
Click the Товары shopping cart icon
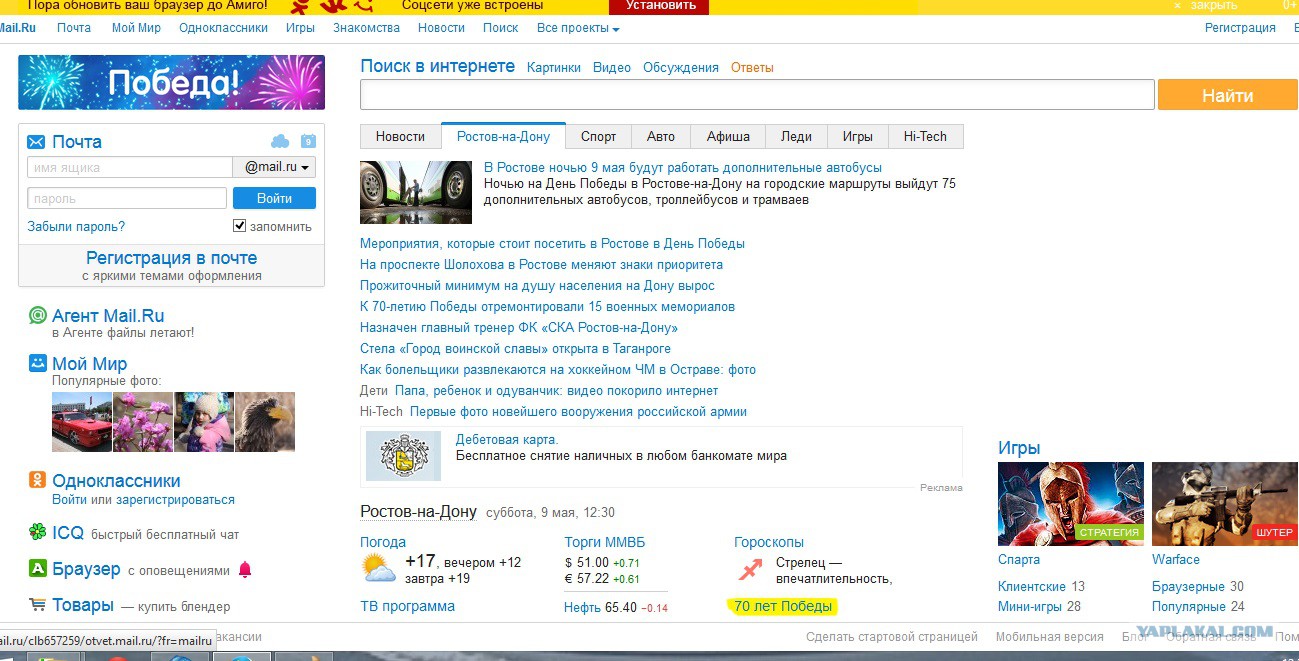coord(37,604)
